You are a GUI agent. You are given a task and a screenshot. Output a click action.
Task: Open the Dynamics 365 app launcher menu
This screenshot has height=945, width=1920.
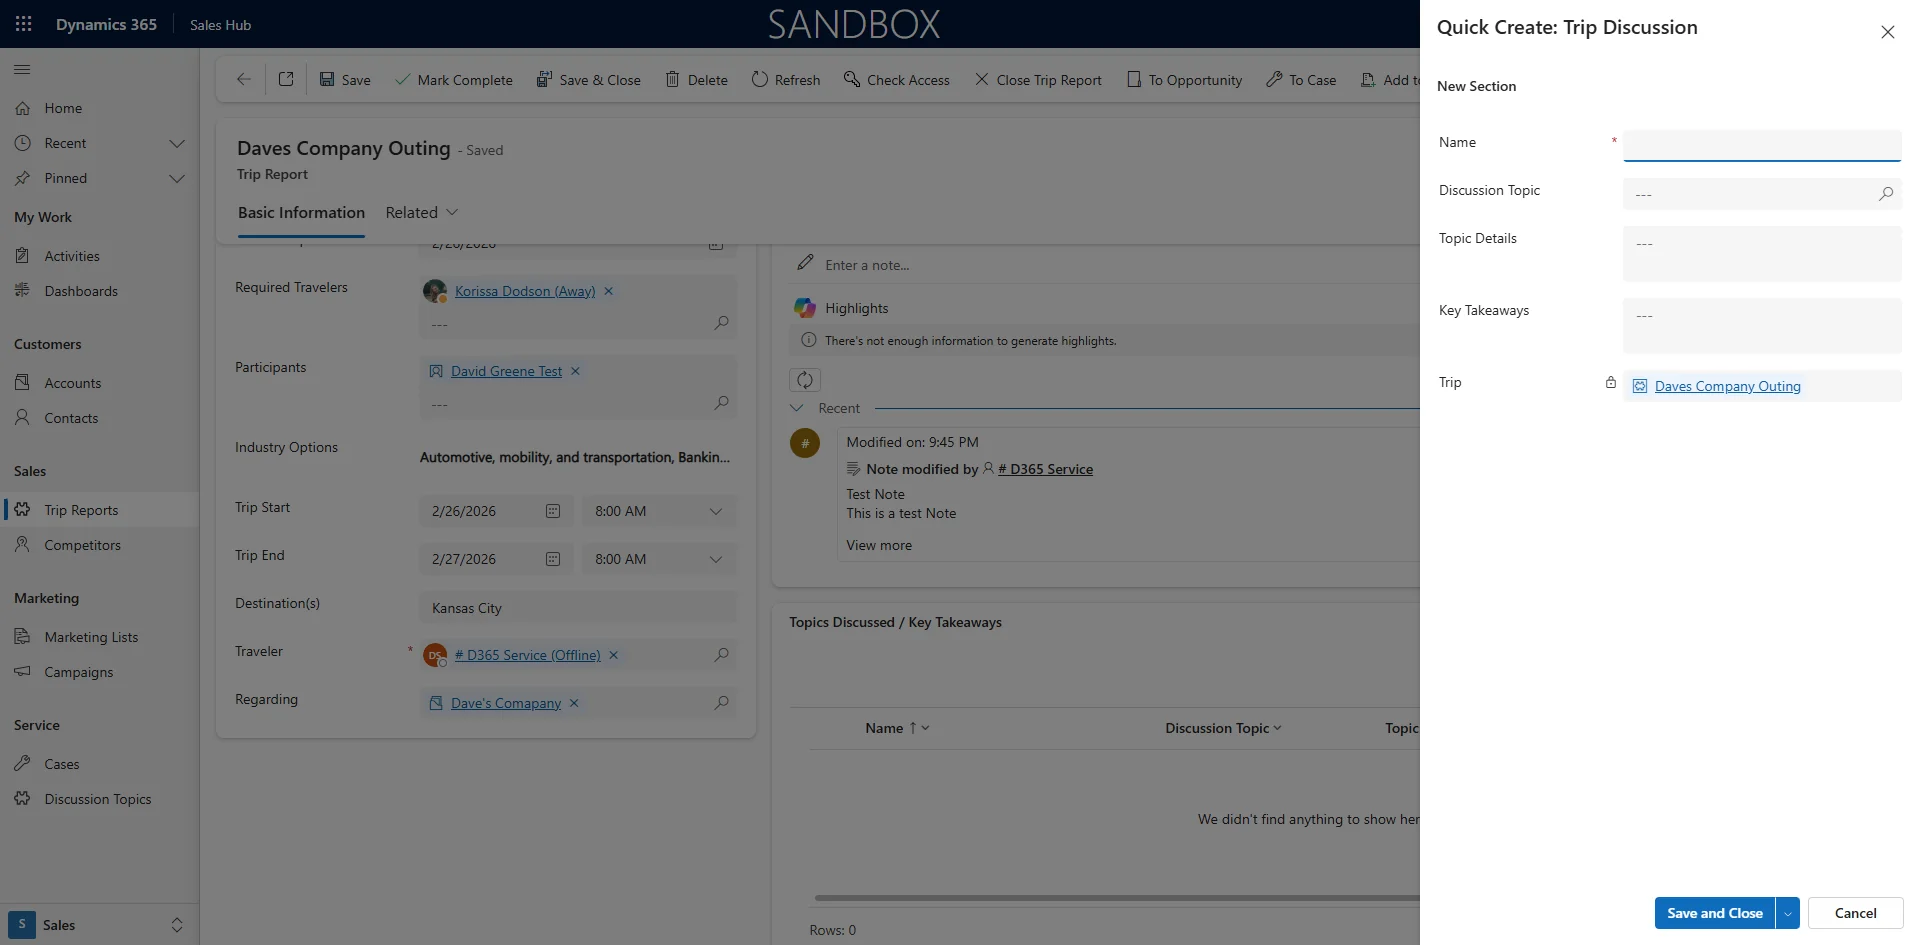(23, 24)
